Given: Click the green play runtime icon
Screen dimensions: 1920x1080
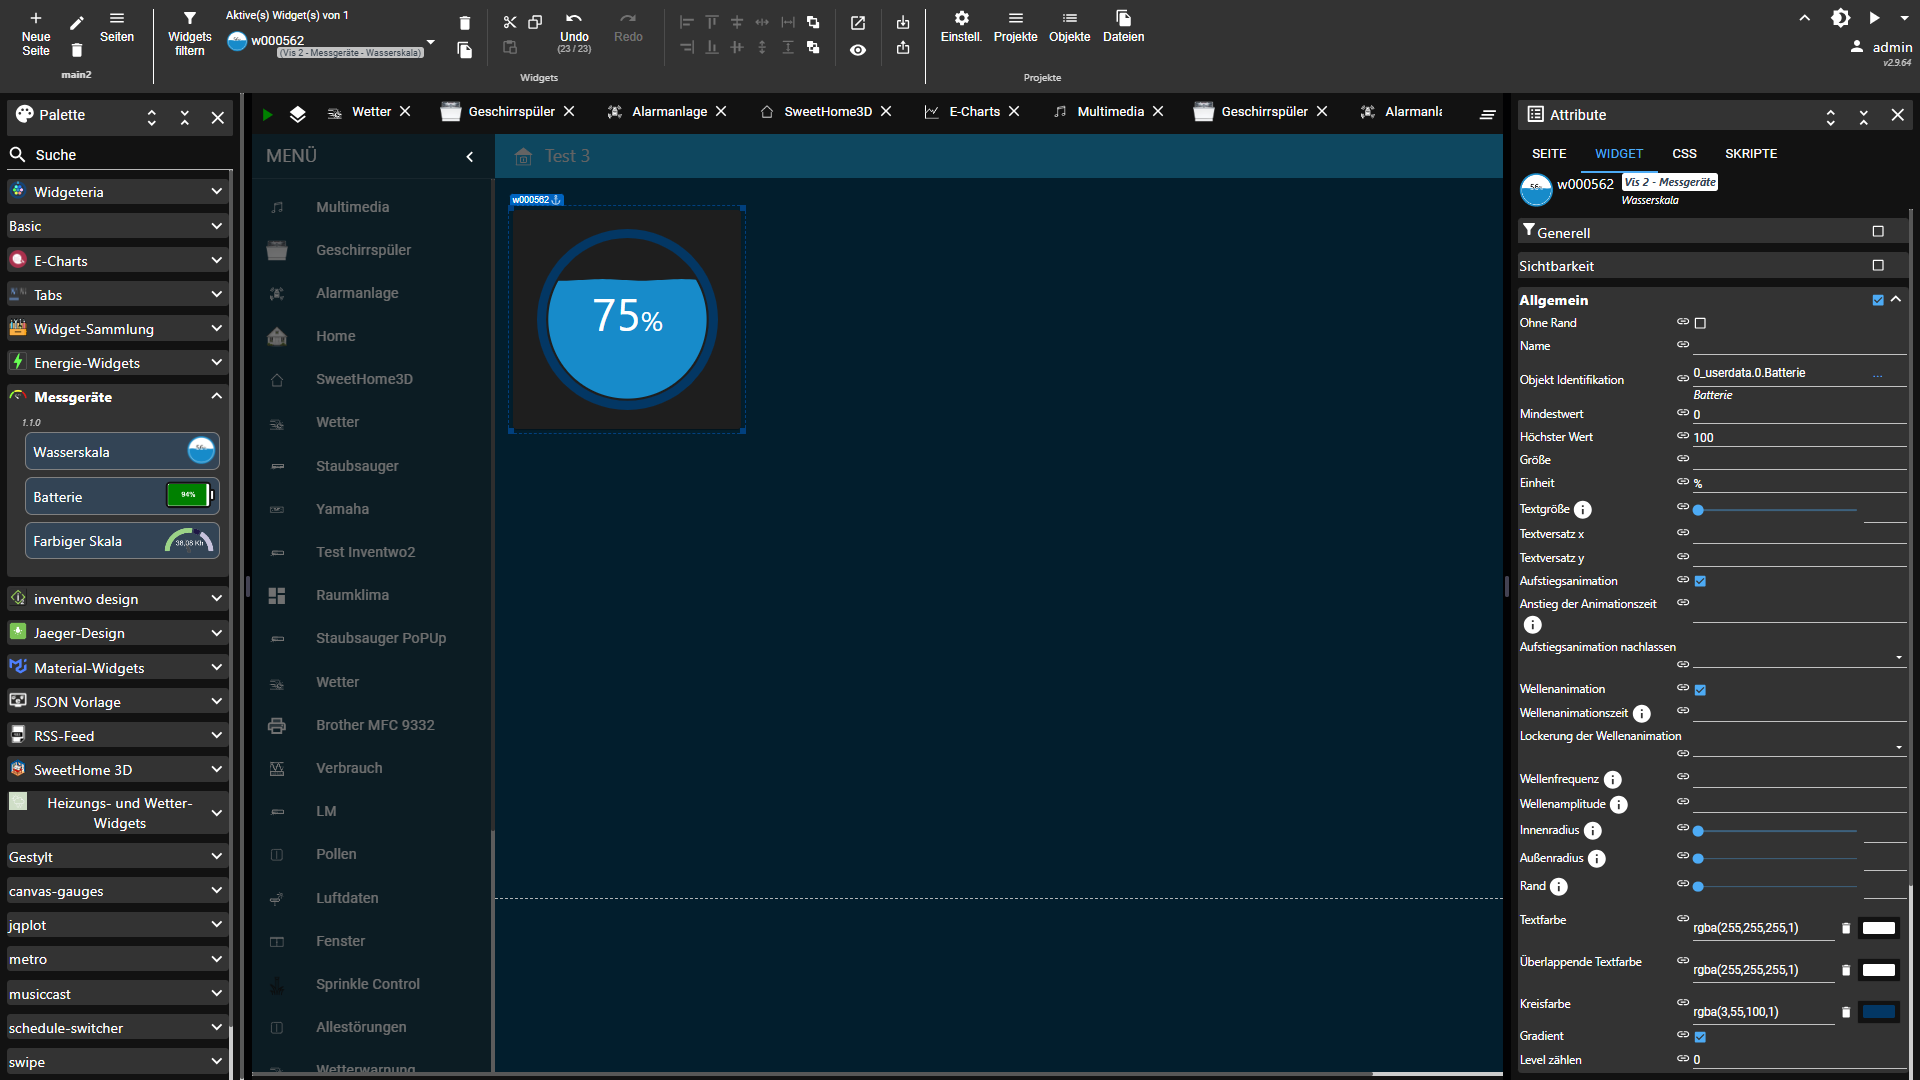Looking at the screenshot, I should [x=267, y=114].
